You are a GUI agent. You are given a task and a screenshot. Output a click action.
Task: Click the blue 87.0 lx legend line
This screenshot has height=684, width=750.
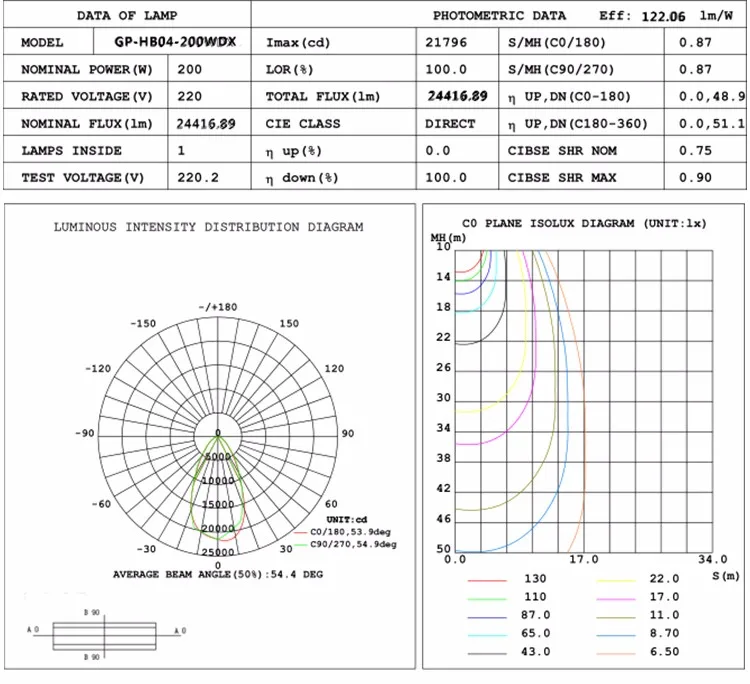[487, 618]
